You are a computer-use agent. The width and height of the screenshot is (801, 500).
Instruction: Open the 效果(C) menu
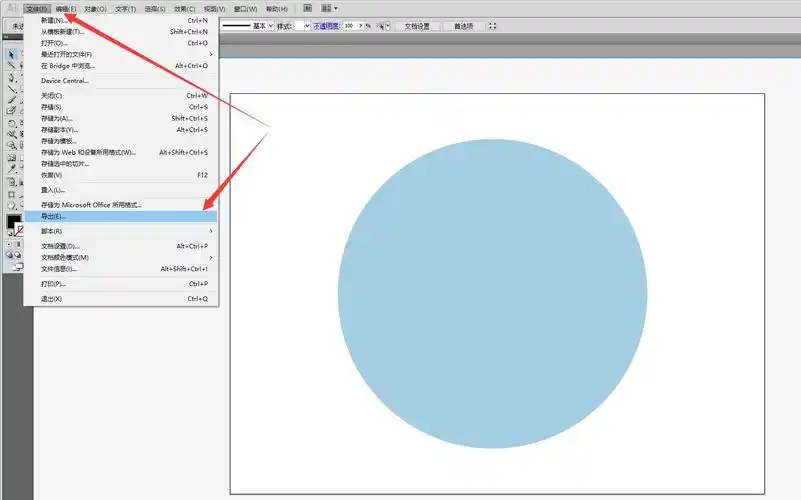click(x=184, y=9)
